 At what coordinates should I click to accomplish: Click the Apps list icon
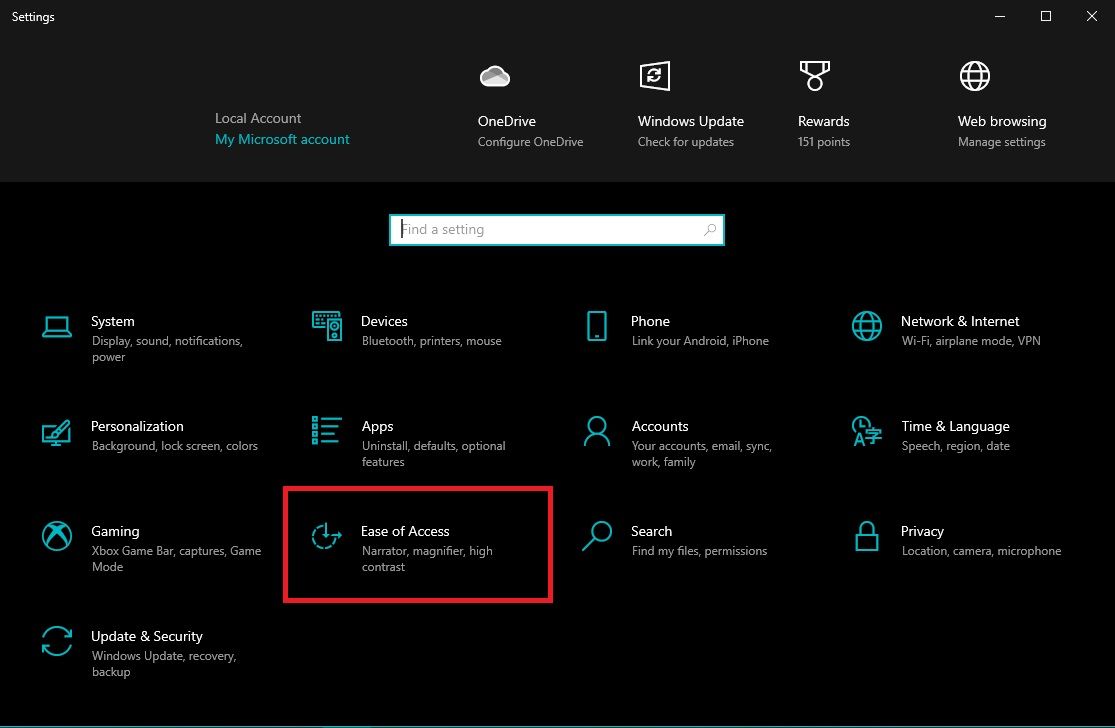[x=326, y=431]
